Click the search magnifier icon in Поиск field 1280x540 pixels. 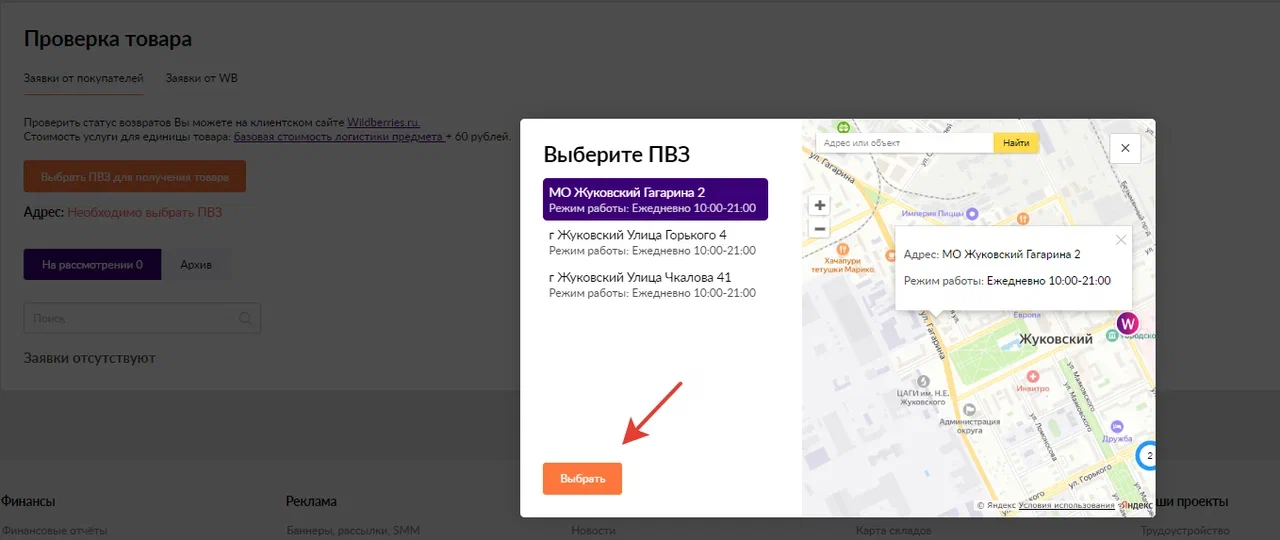(246, 319)
